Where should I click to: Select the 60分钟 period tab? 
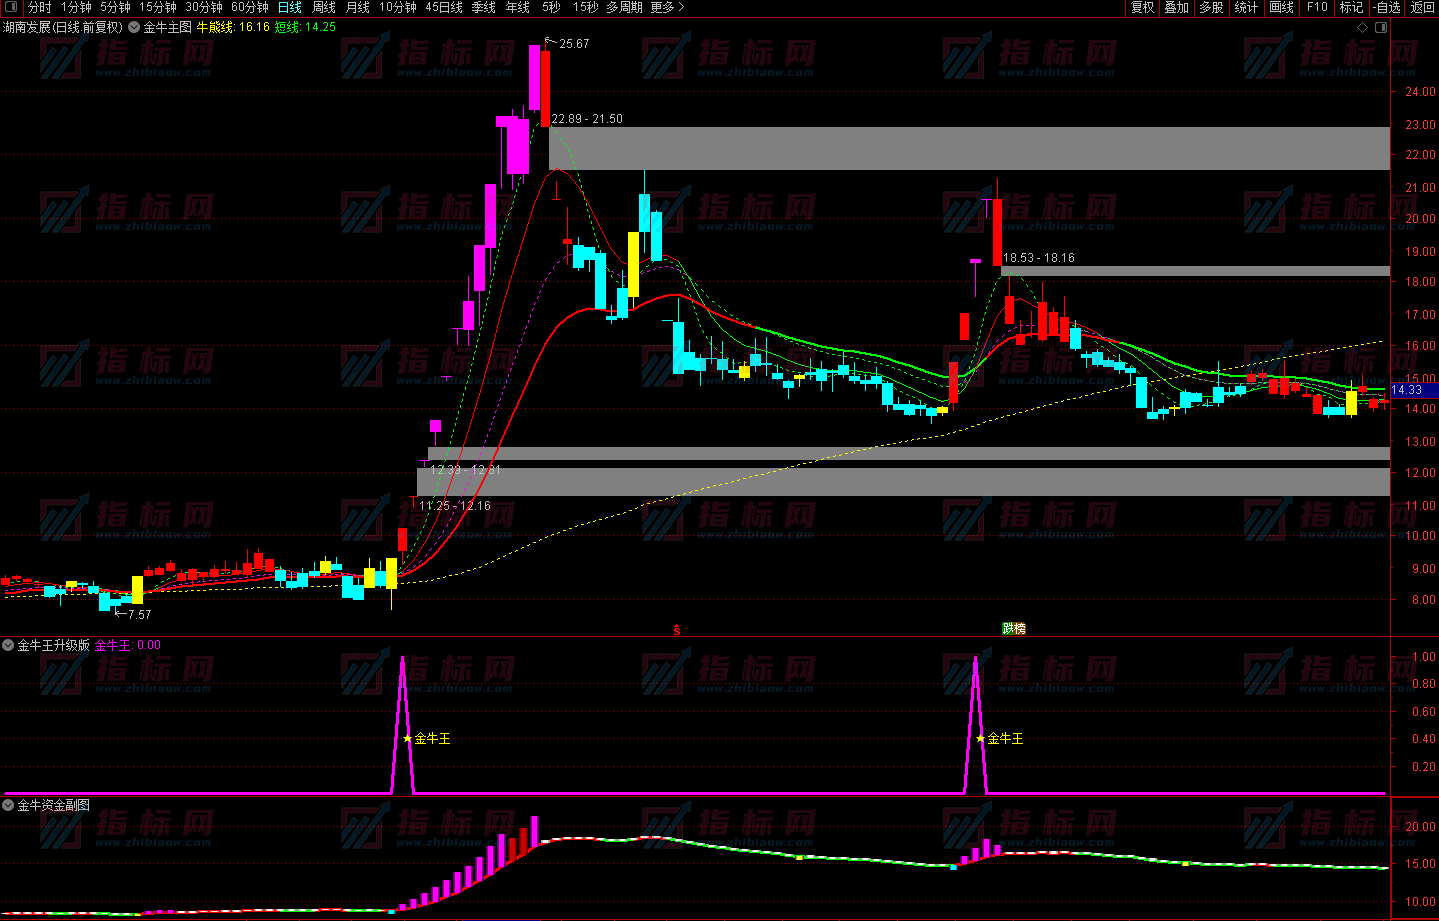(x=250, y=7)
